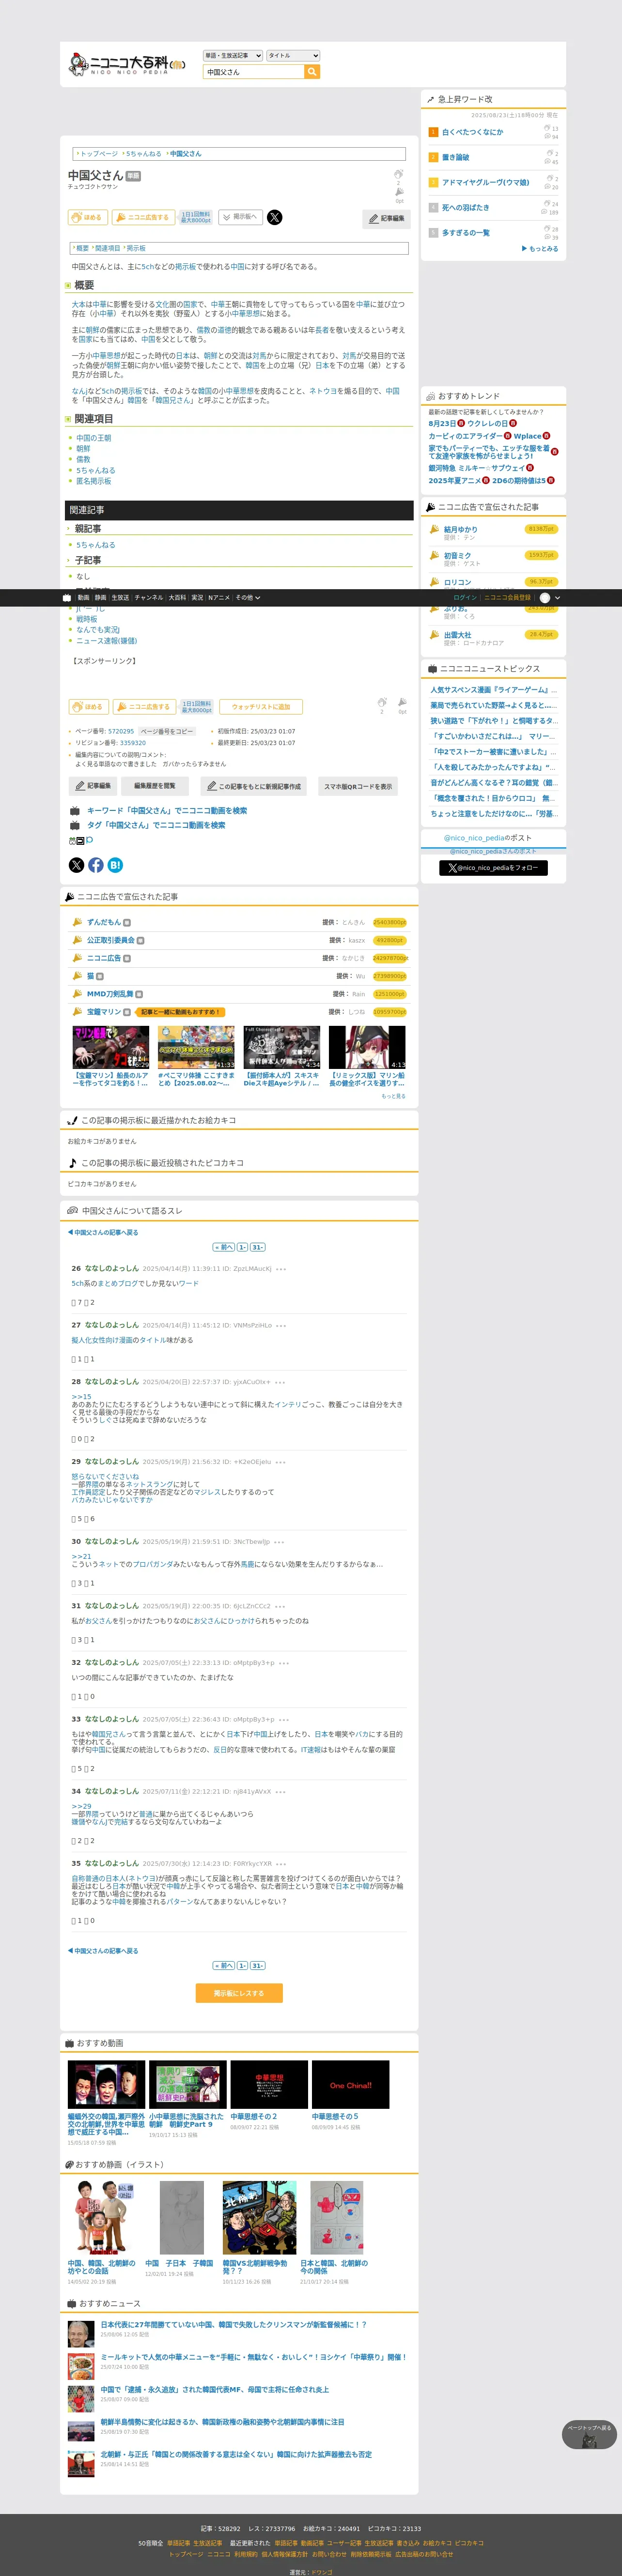
Task: Click スマホ版QRコードを表示 button
Action: (358, 786)
